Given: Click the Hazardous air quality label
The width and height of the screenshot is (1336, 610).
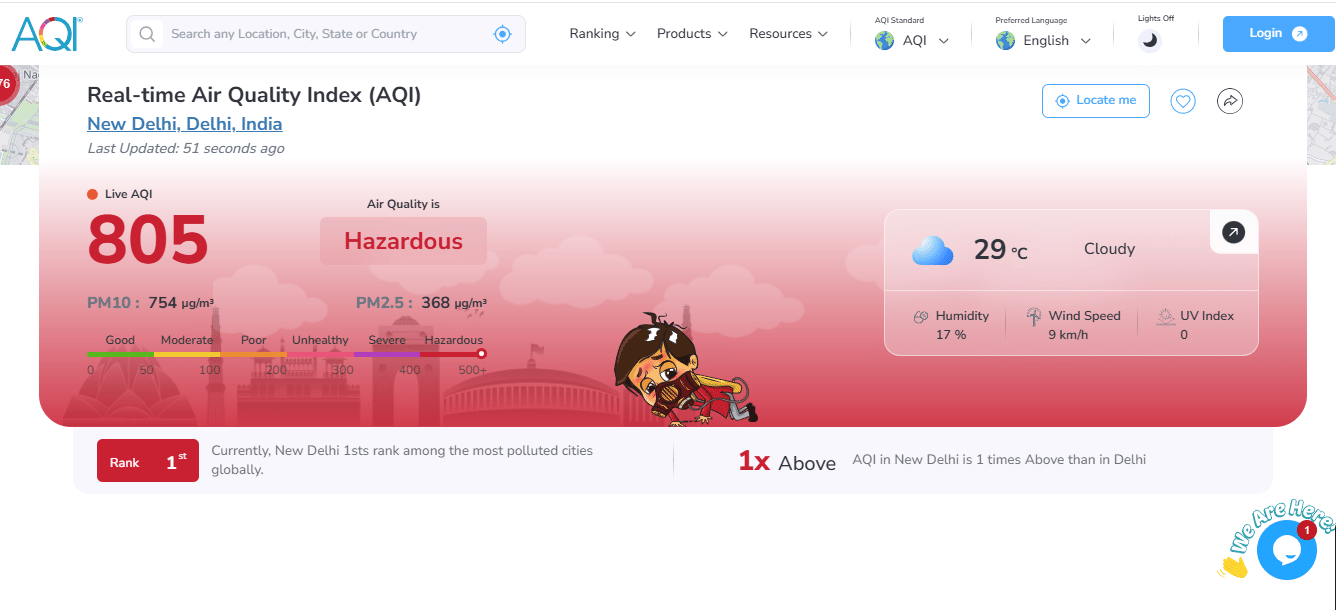Looking at the screenshot, I should pos(403,241).
